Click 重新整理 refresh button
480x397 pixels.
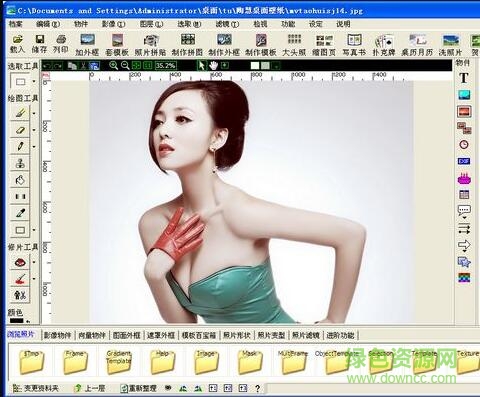138,388
